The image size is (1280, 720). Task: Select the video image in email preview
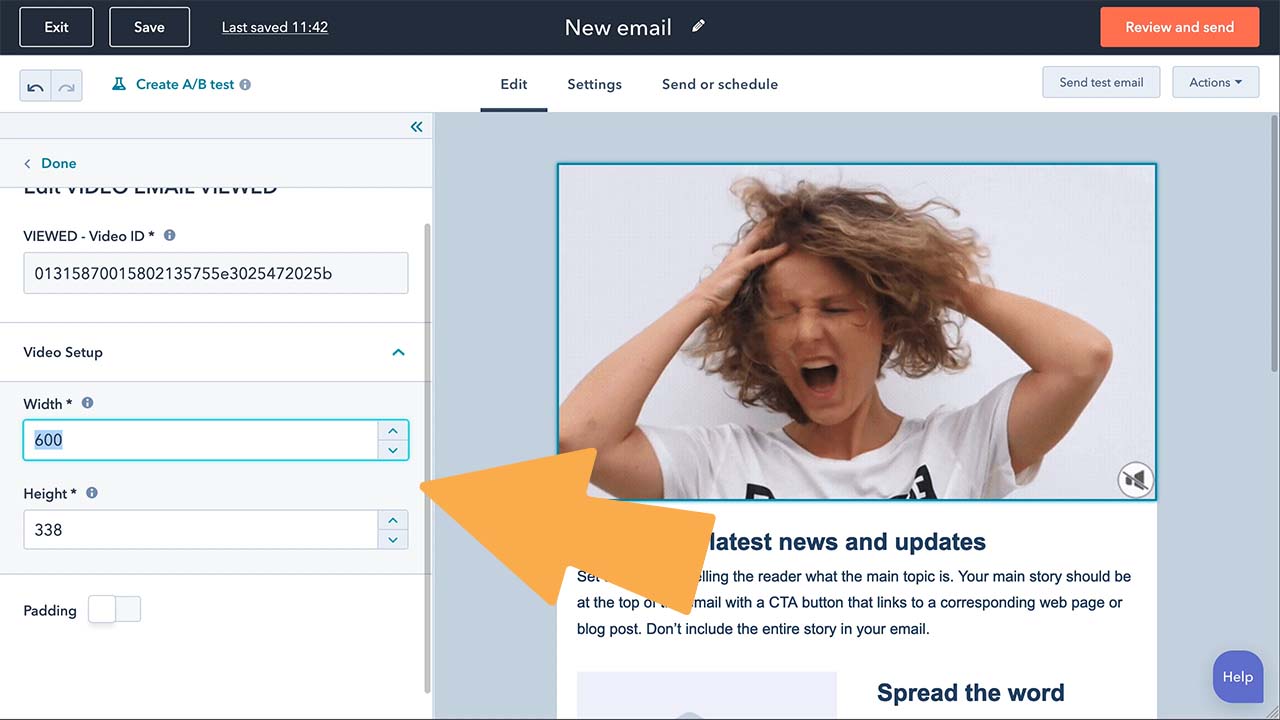(x=857, y=332)
